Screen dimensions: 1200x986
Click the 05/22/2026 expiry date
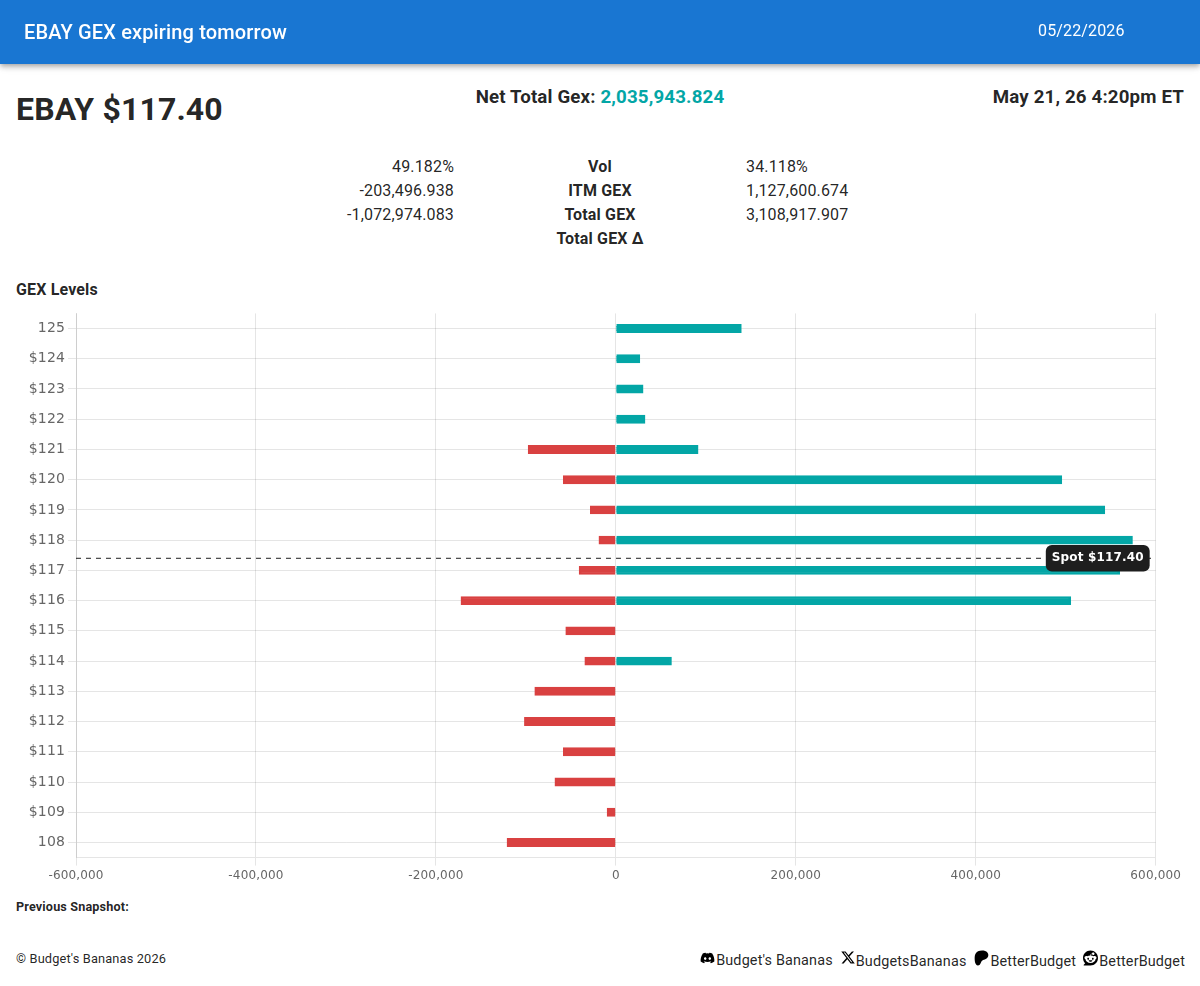(x=1081, y=31)
